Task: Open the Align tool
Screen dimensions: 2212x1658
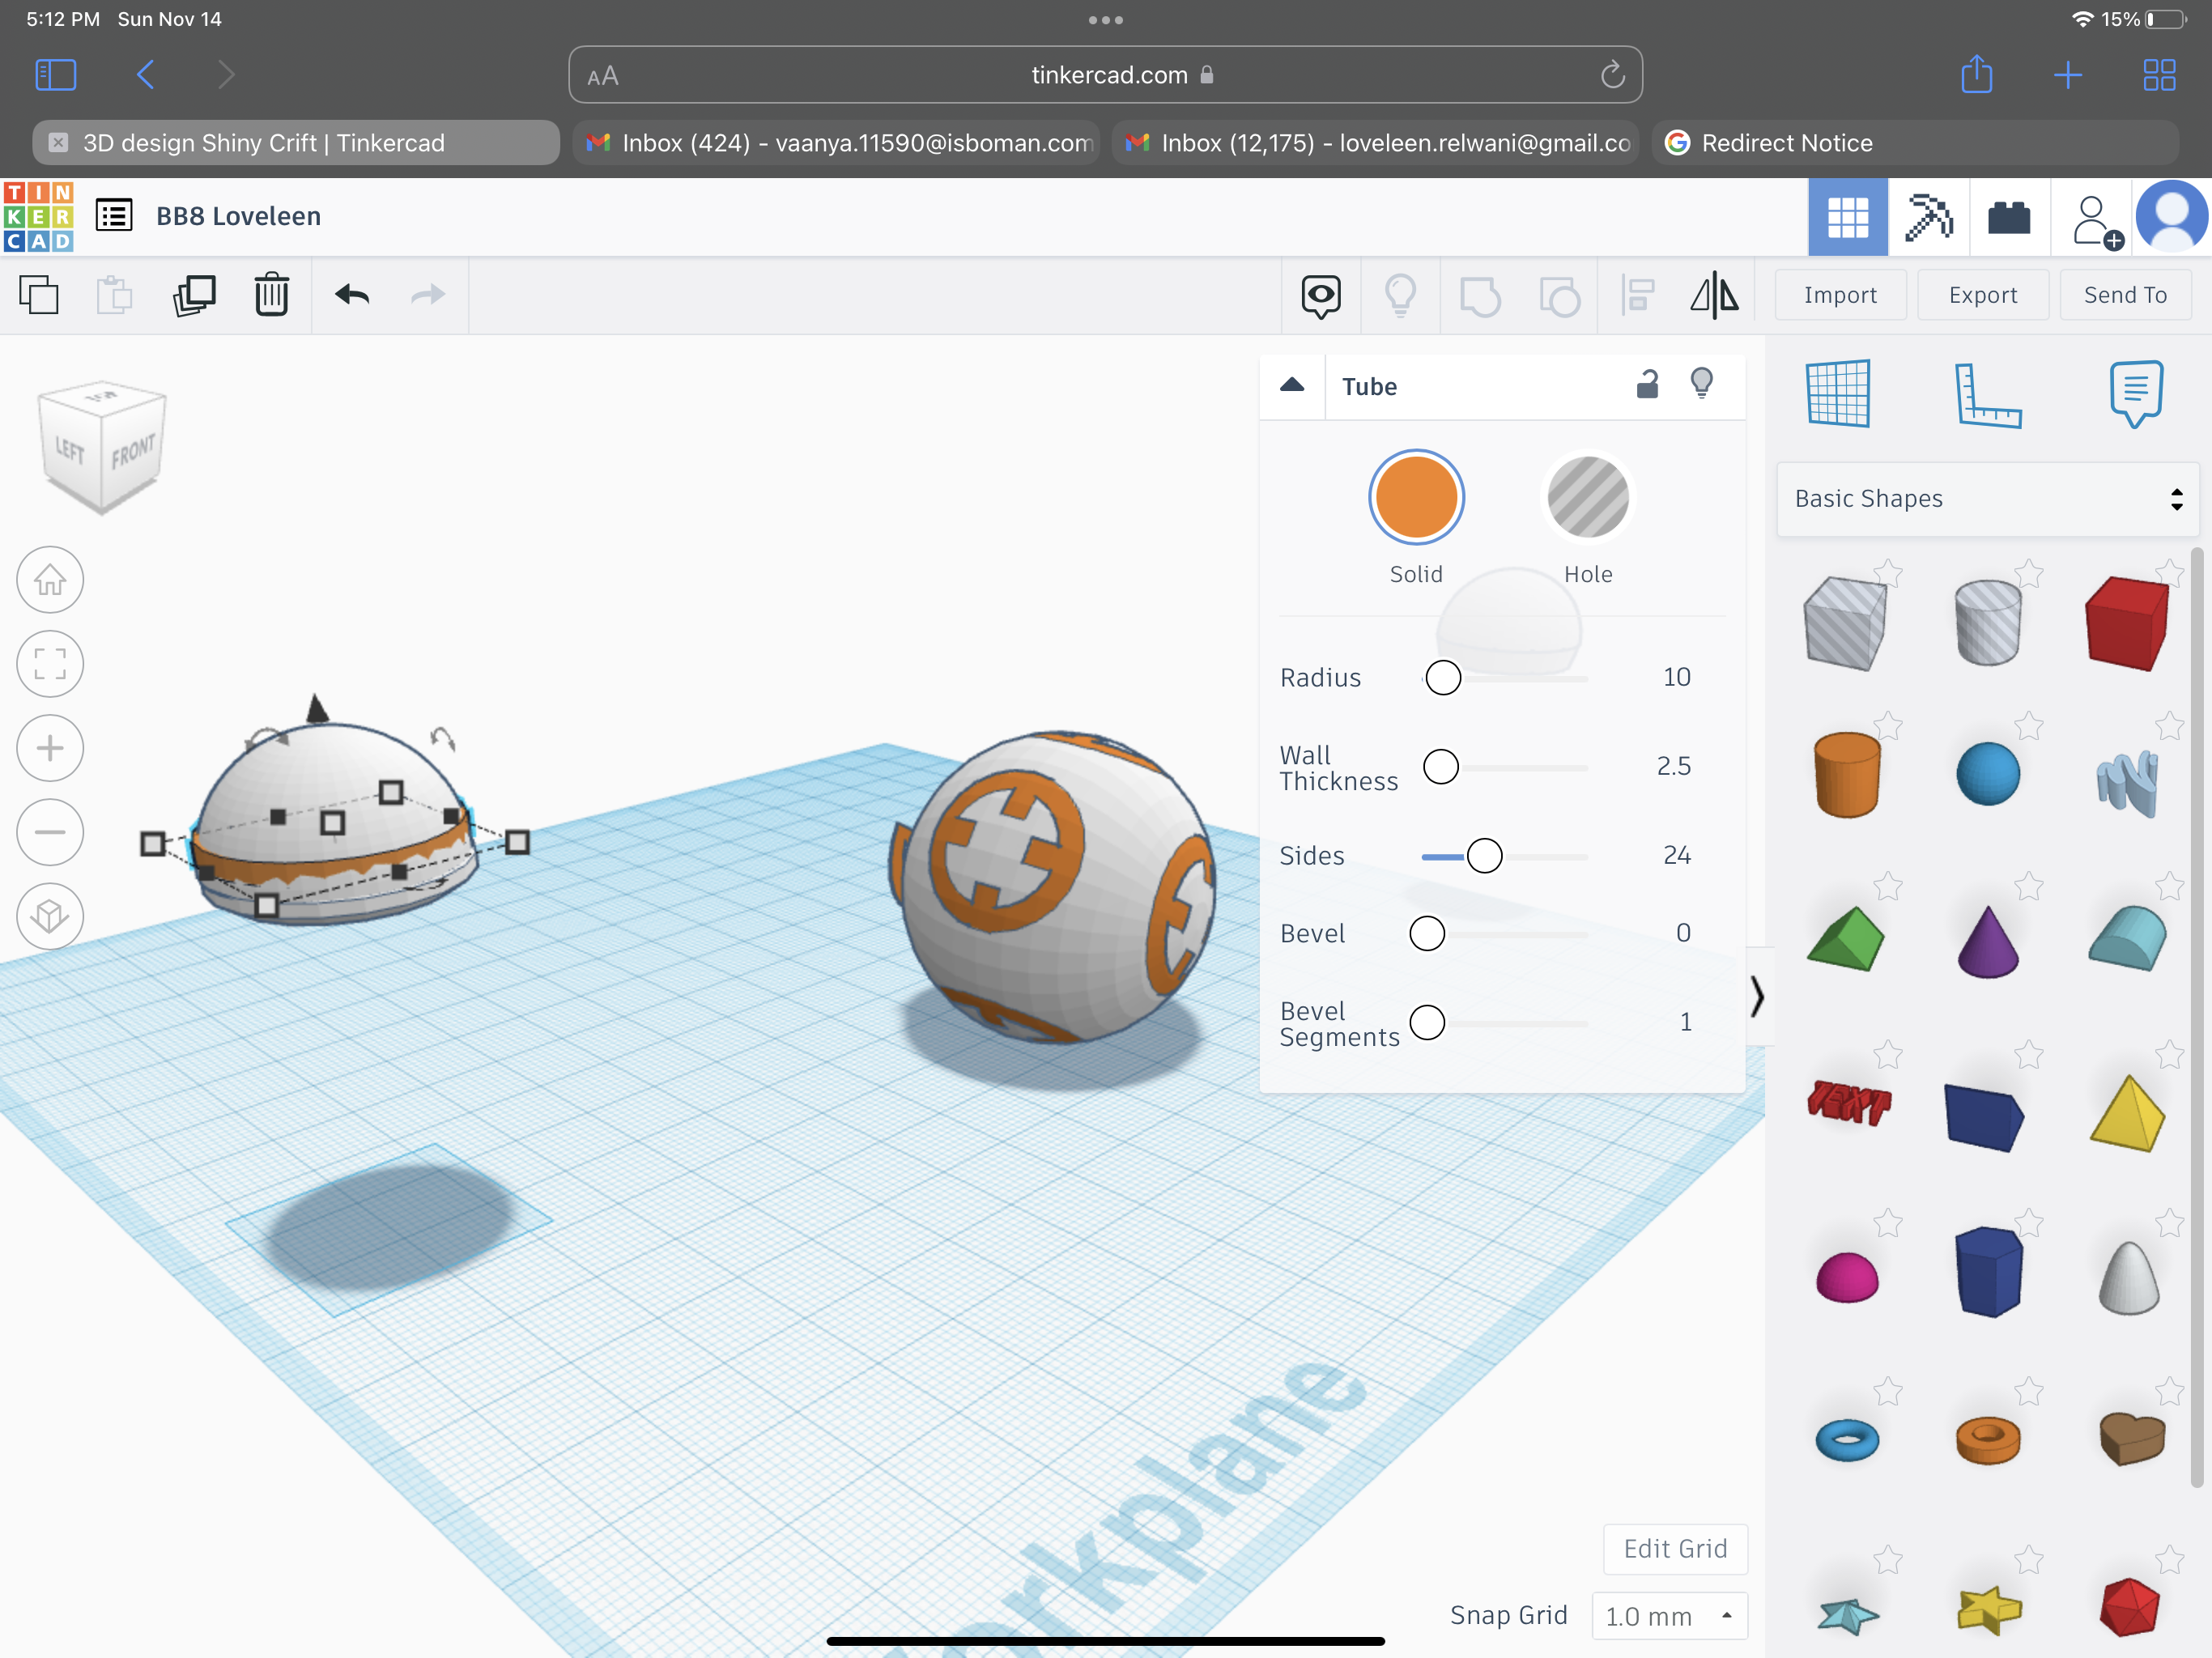Action: click(1638, 296)
